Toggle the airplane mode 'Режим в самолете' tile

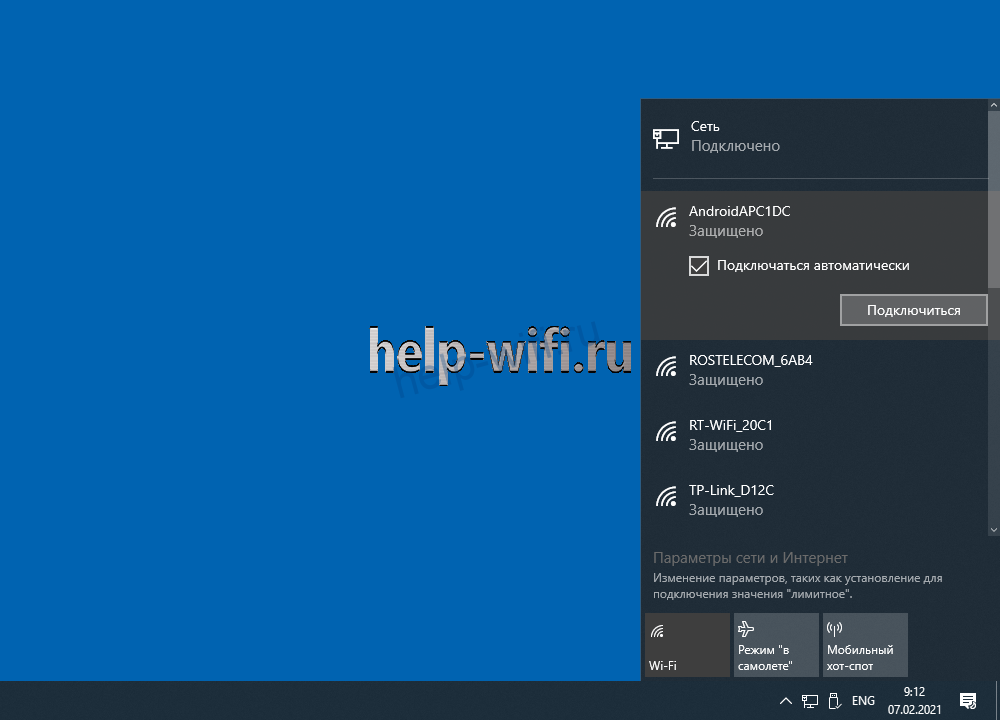pyautogui.click(x=776, y=645)
